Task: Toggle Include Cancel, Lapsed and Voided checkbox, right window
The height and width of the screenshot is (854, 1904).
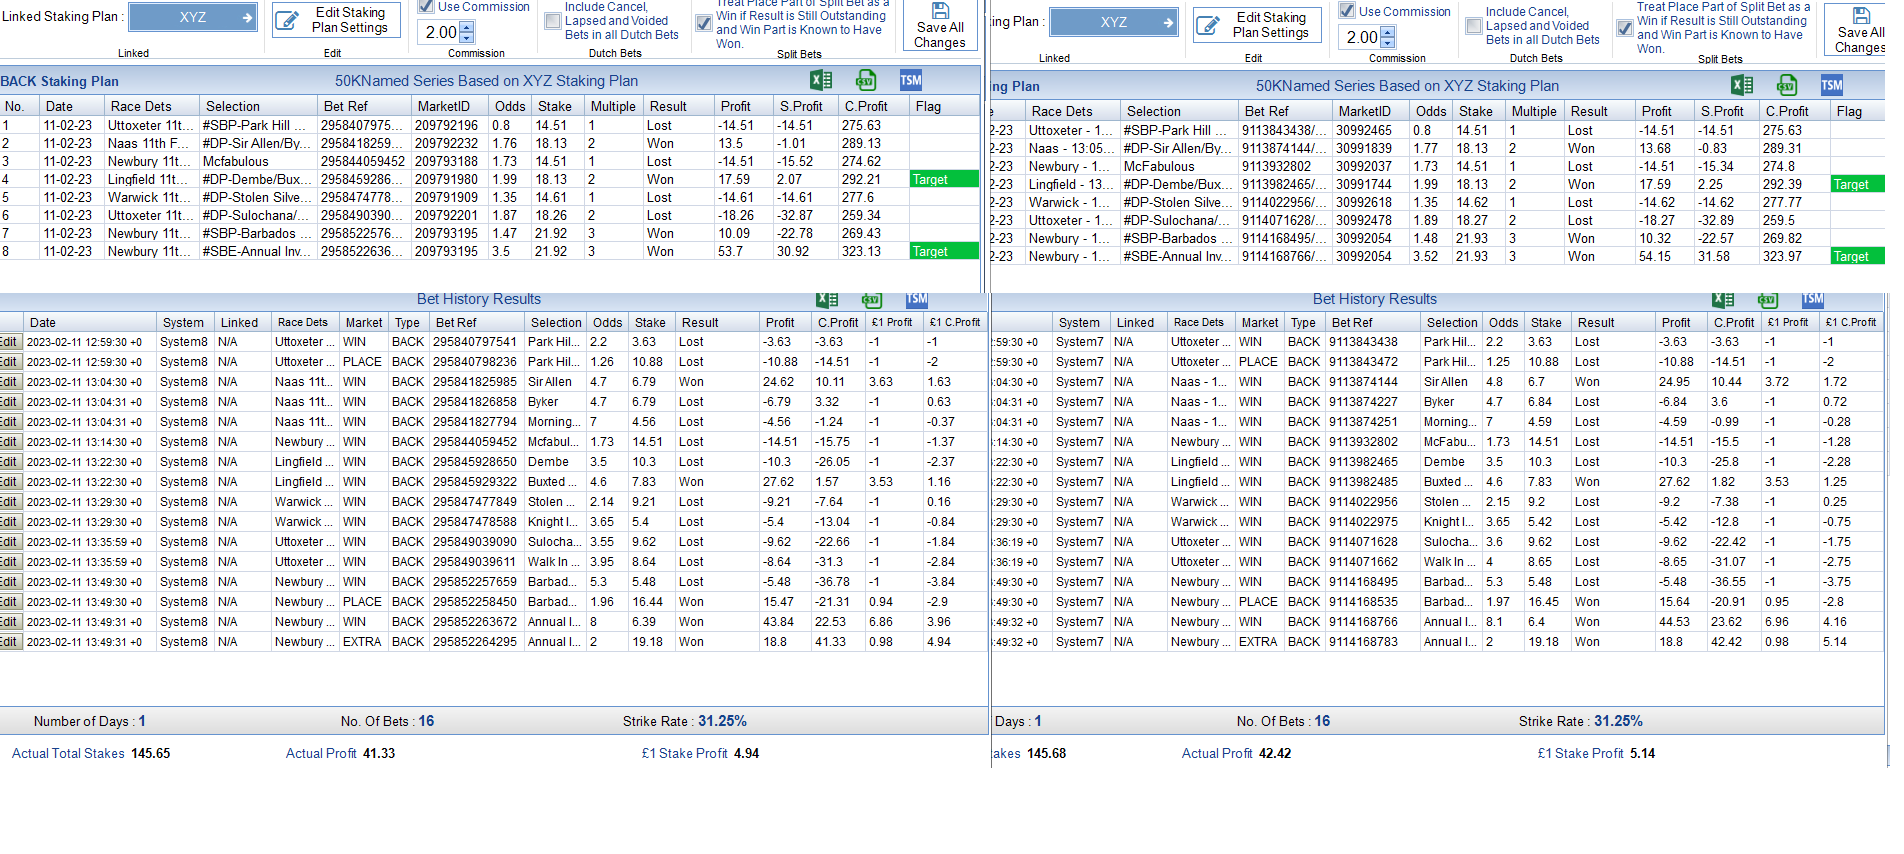Action: (x=1474, y=26)
